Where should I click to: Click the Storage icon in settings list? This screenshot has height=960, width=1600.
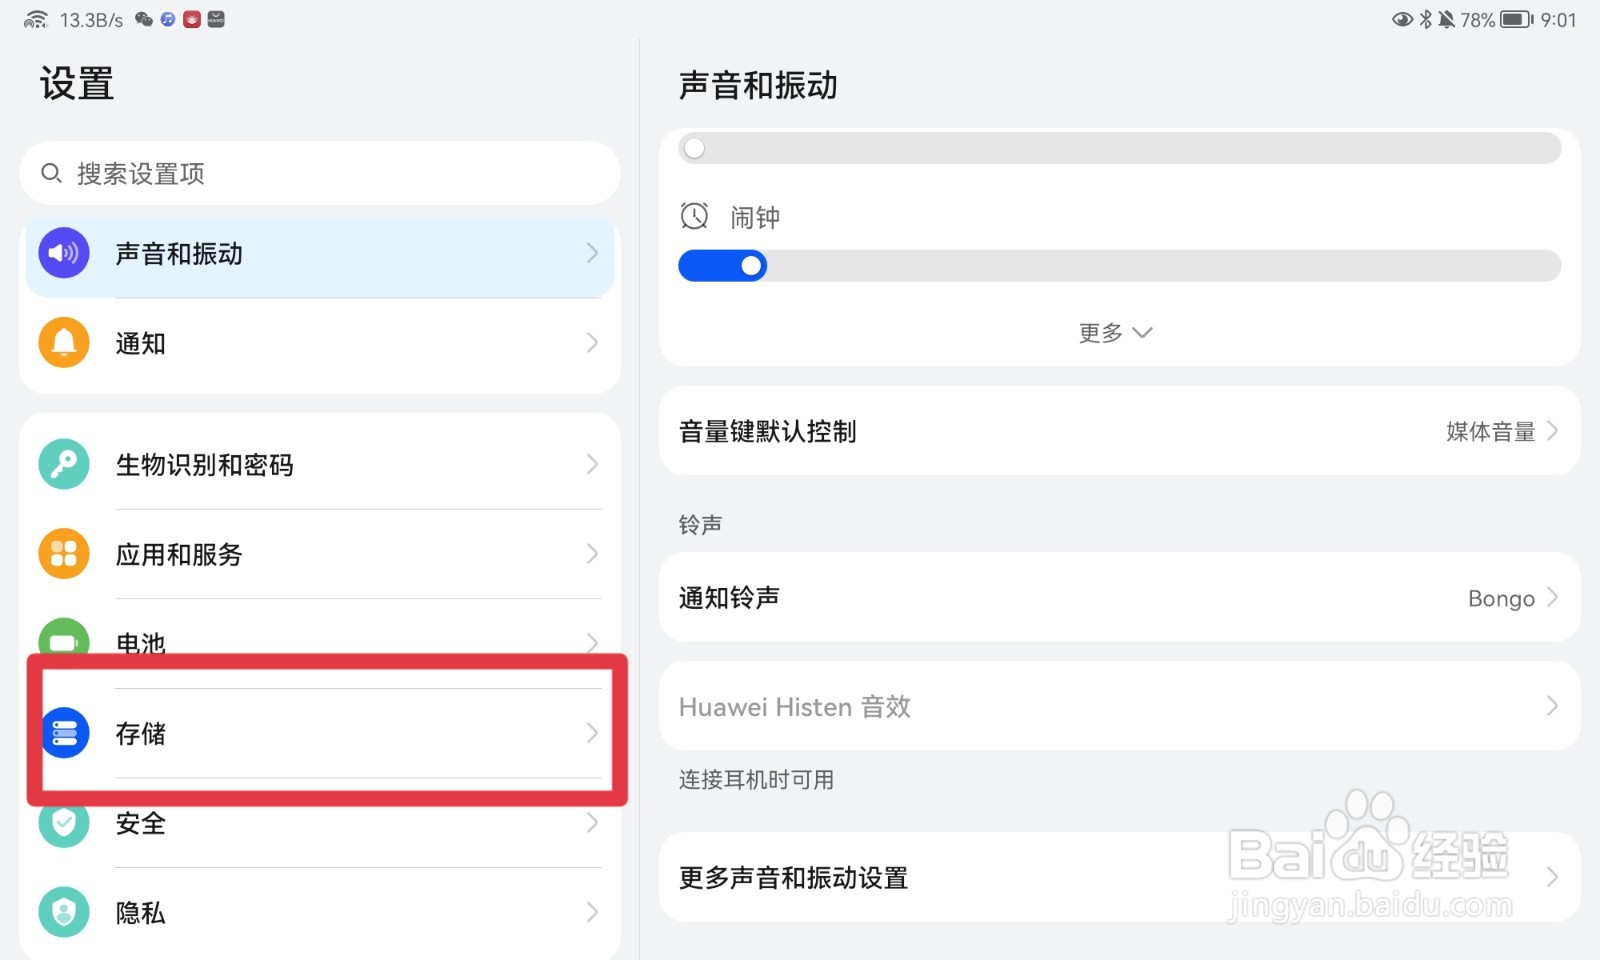coord(65,733)
